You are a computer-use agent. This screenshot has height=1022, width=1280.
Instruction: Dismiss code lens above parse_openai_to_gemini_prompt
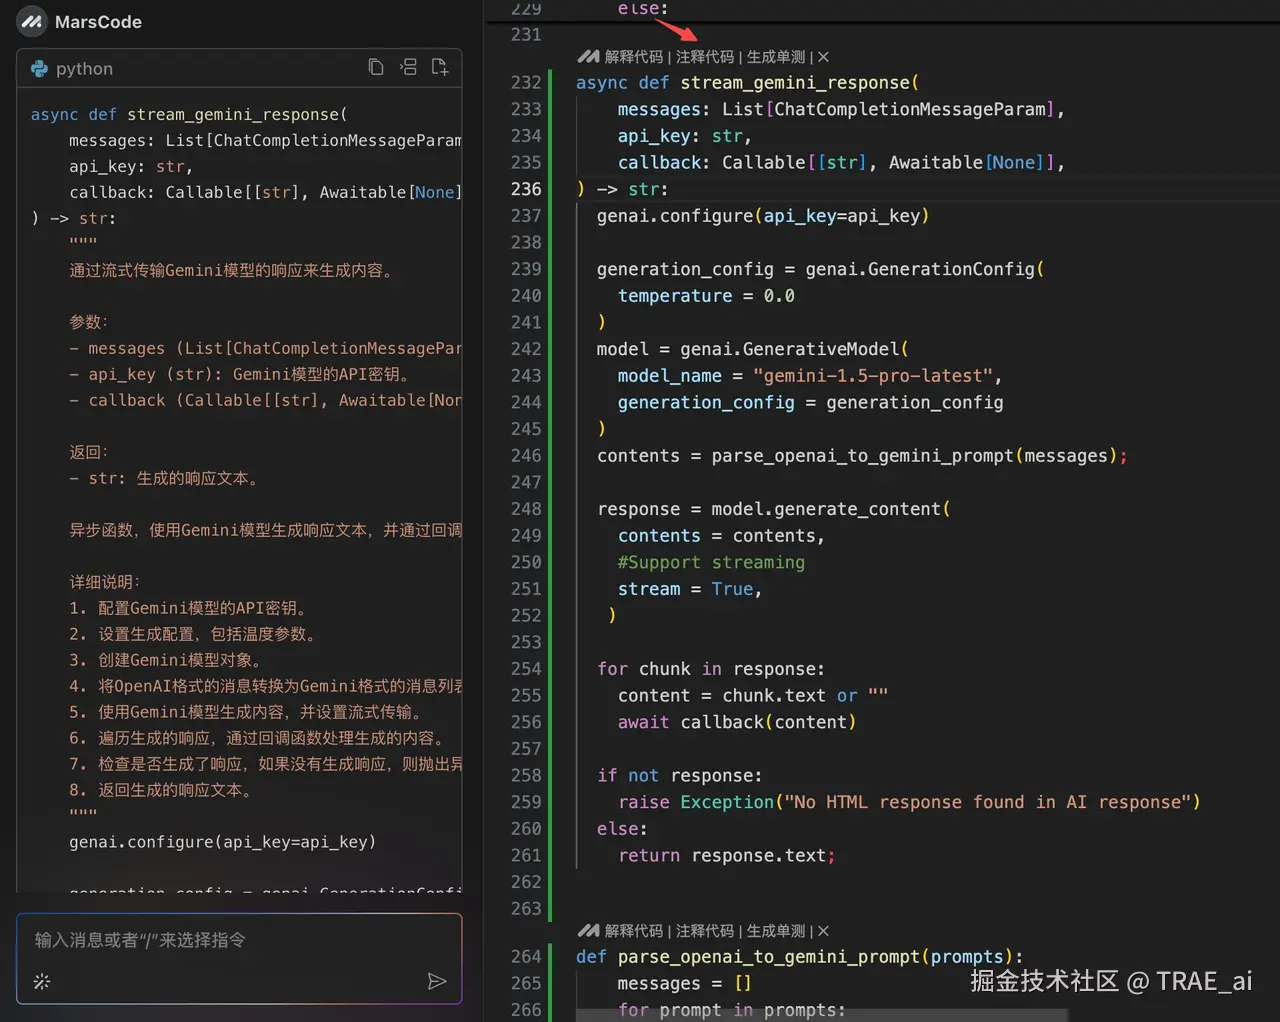pos(823,931)
